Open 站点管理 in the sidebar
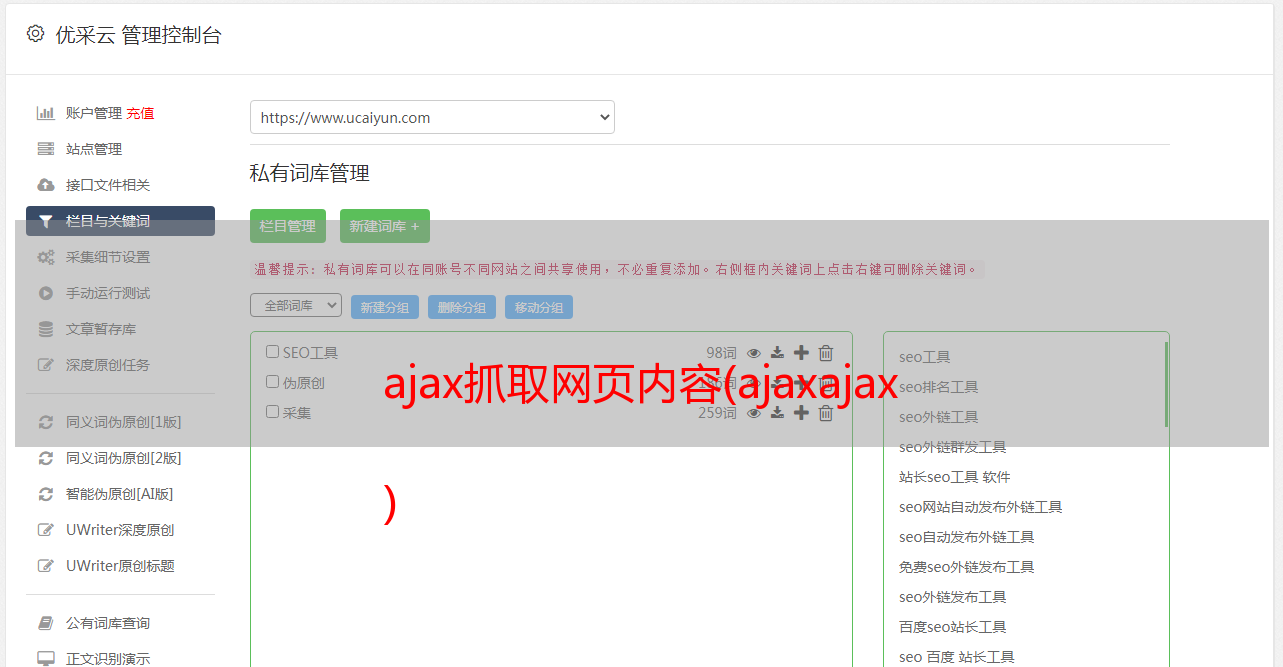The height and width of the screenshot is (667, 1283). tap(93, 149)
